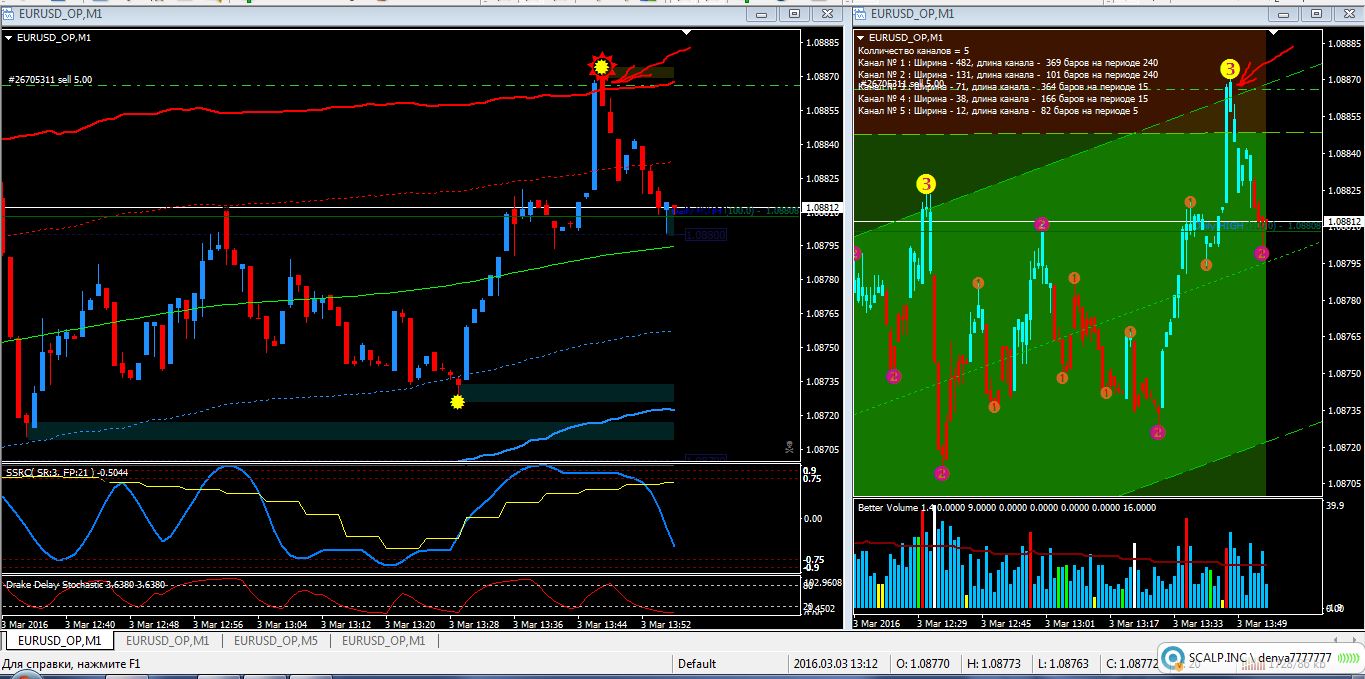
Task: Open the one-click trading triangle in the left chart
Action: coord(9,37)
